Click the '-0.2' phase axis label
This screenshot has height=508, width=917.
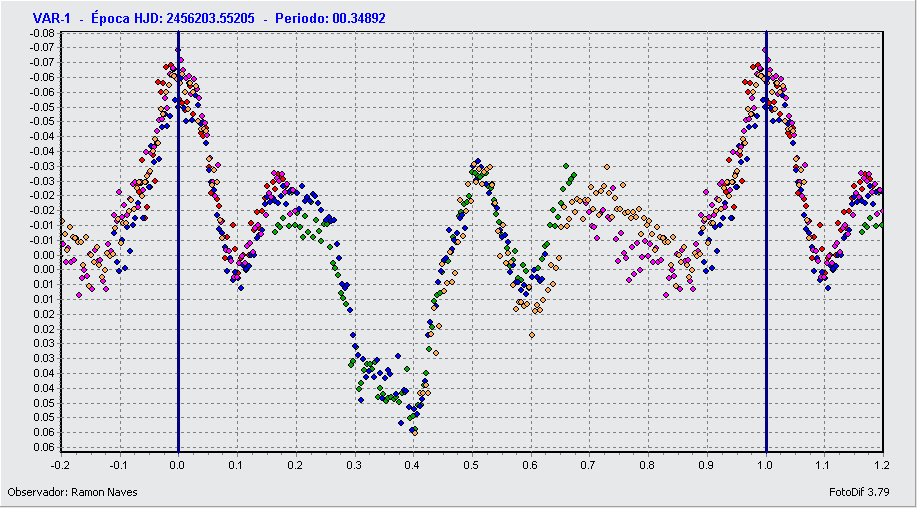pyautogui.click(x=59, y=465)
